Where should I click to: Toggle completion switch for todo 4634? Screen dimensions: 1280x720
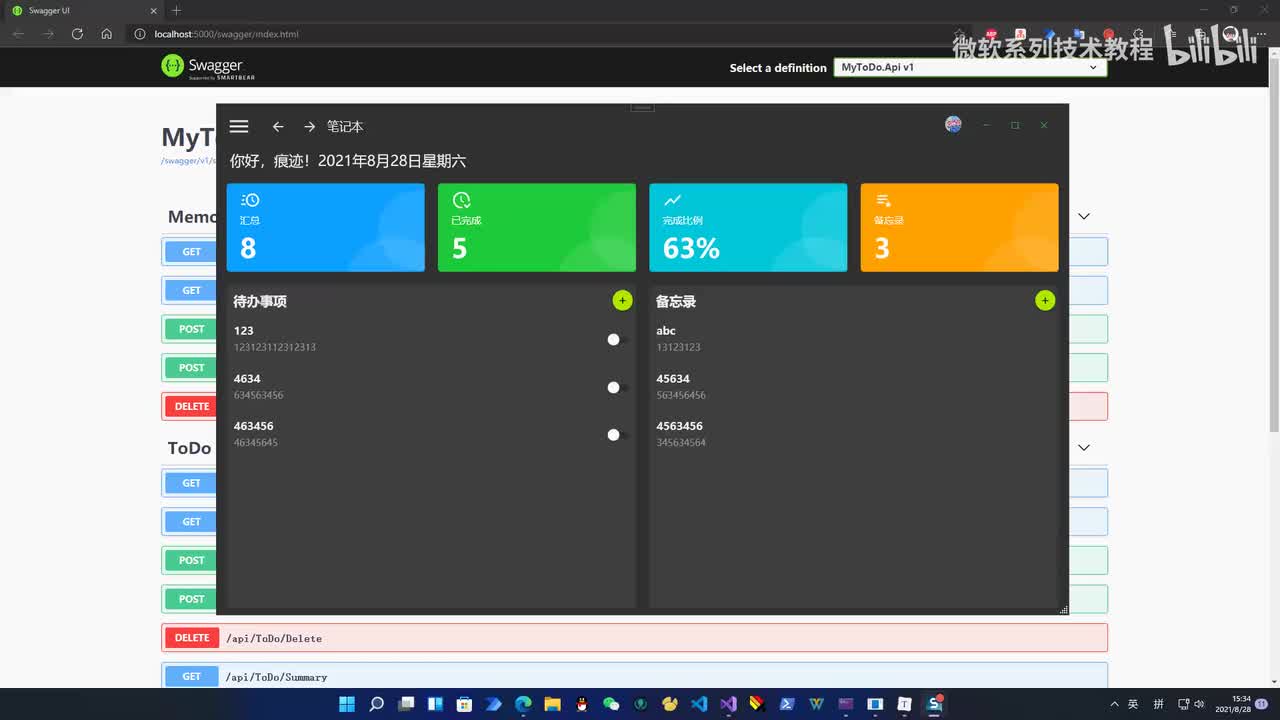pos(617,387)
